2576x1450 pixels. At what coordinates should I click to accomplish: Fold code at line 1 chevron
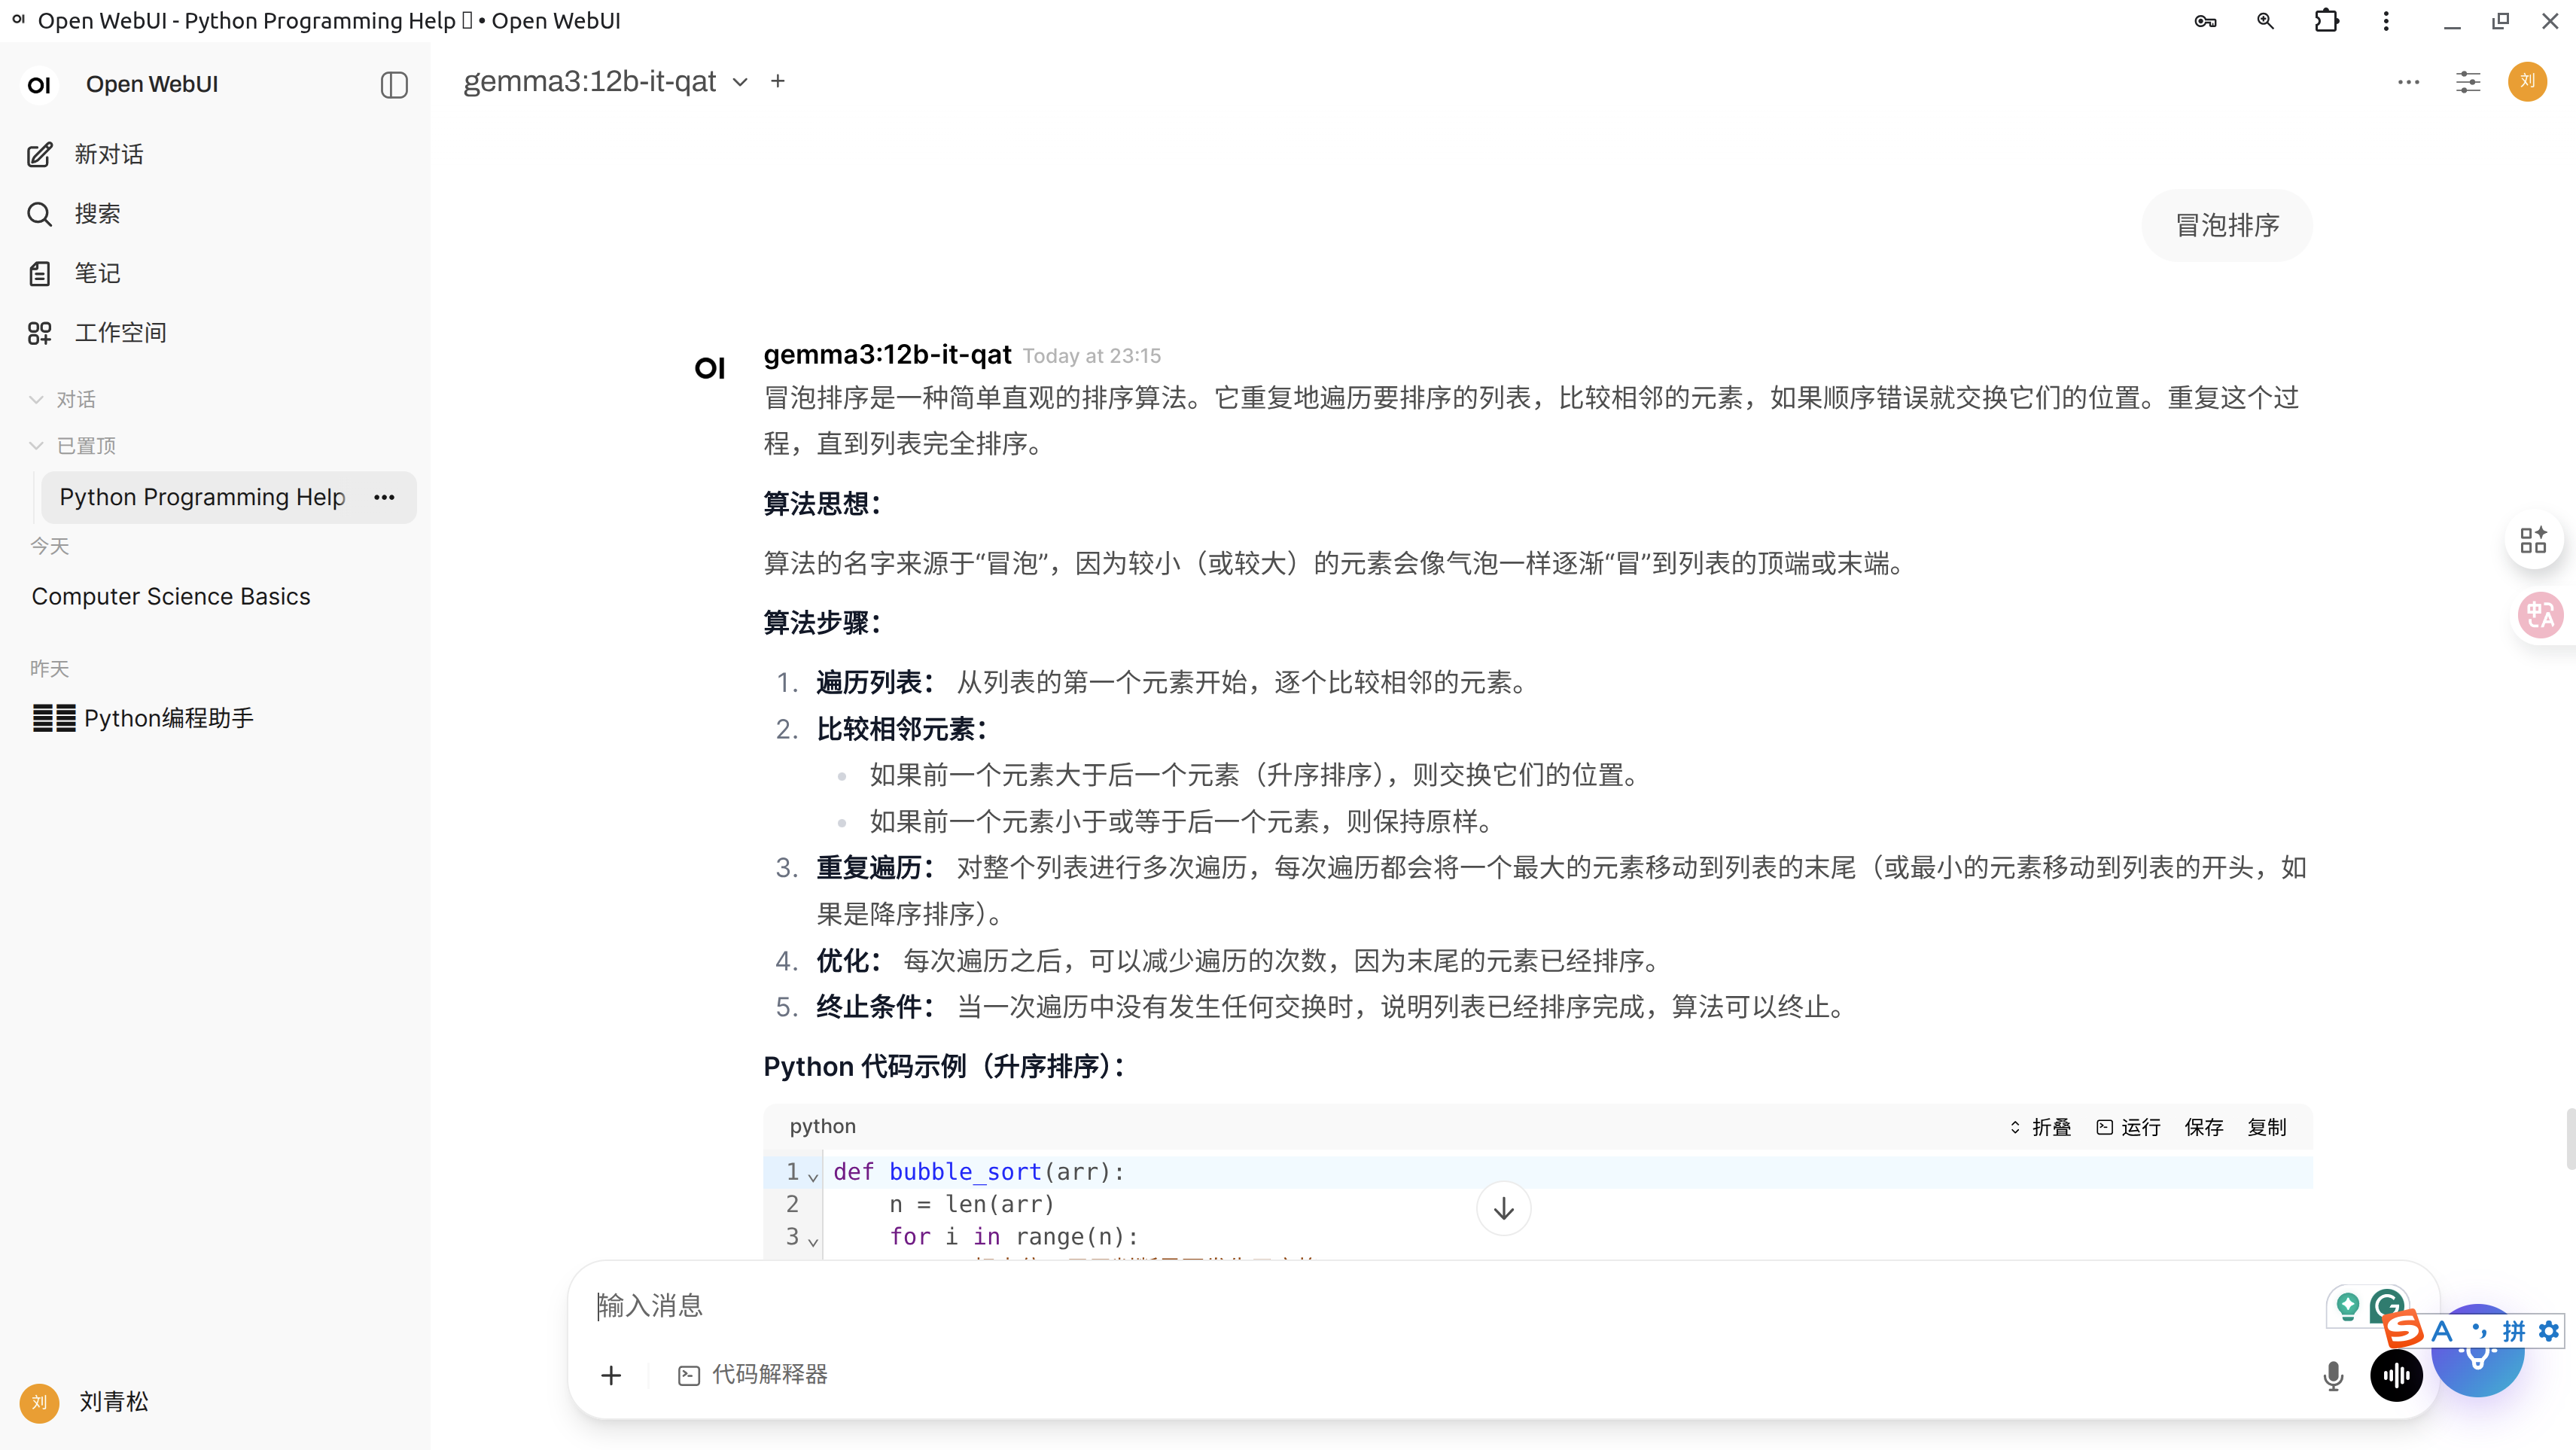[x=813, y=1176]
